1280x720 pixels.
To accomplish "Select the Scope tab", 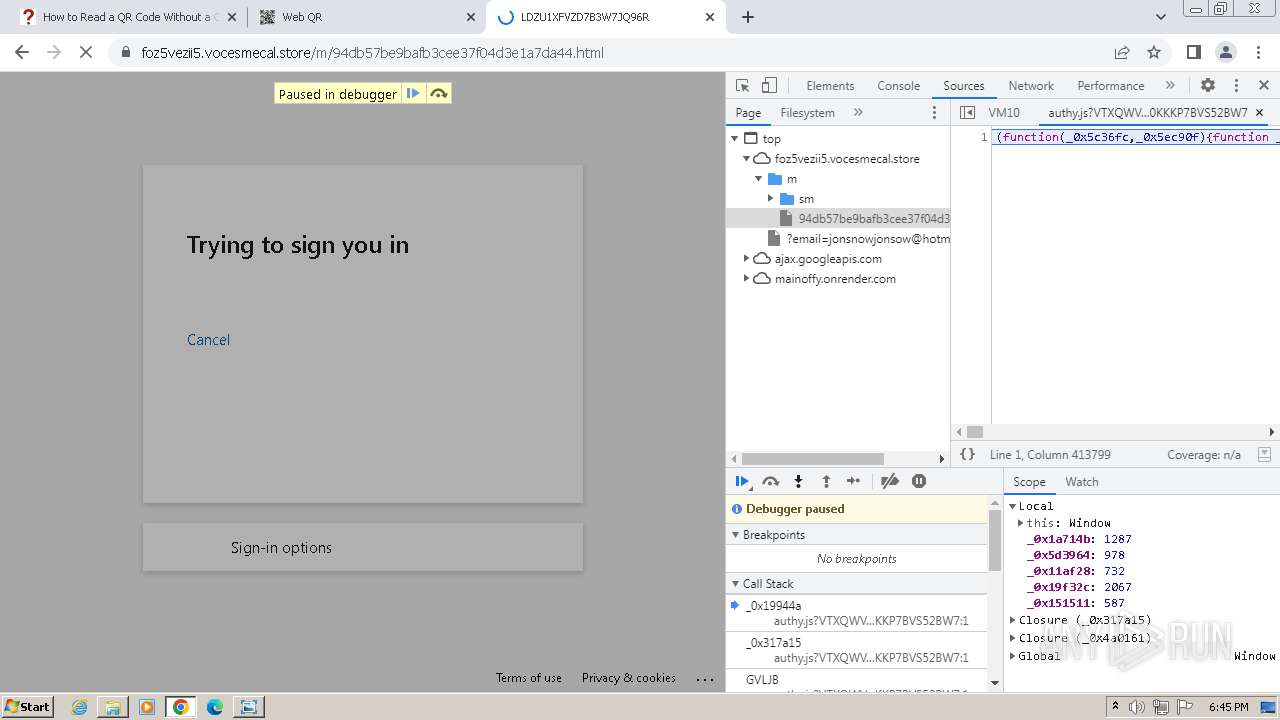I will 1029,481.
